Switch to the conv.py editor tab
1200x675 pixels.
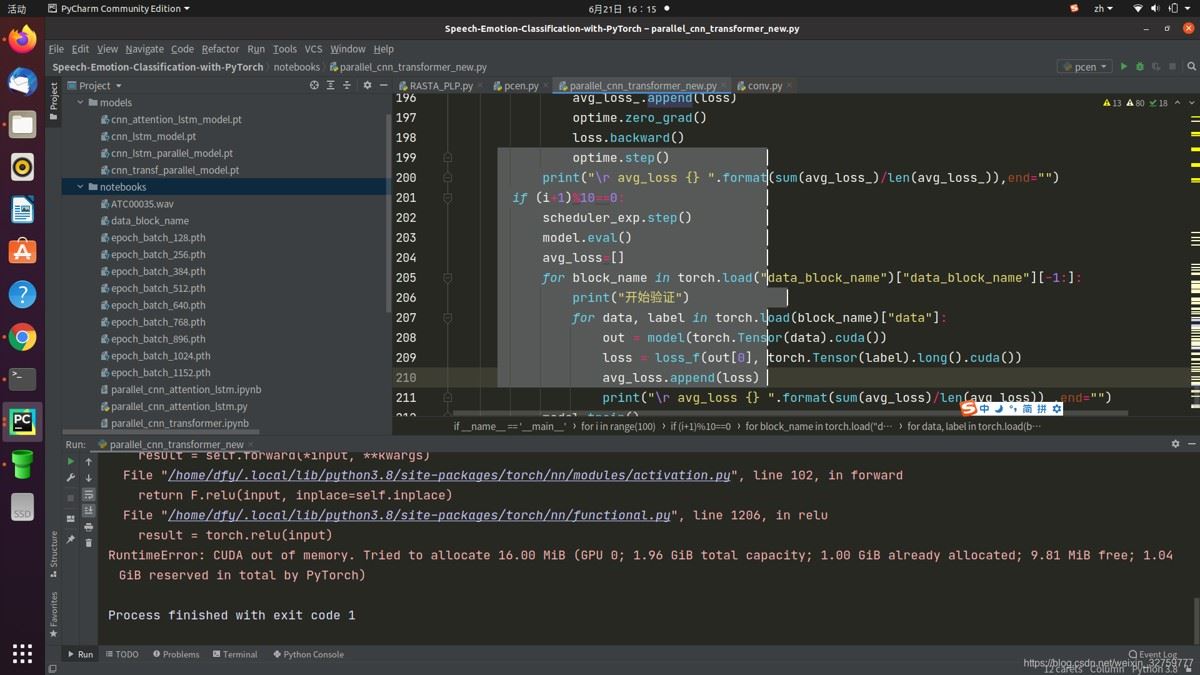pyautogui.click(x=765, y=86)
